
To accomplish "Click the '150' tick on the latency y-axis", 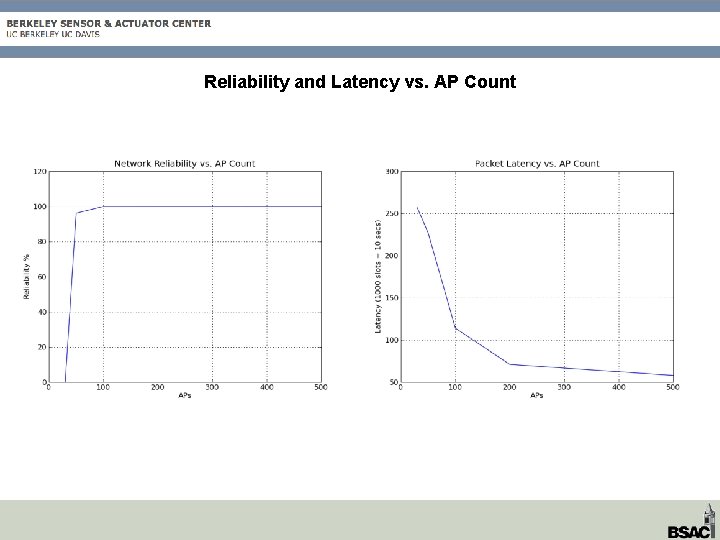I will point(392,298).
